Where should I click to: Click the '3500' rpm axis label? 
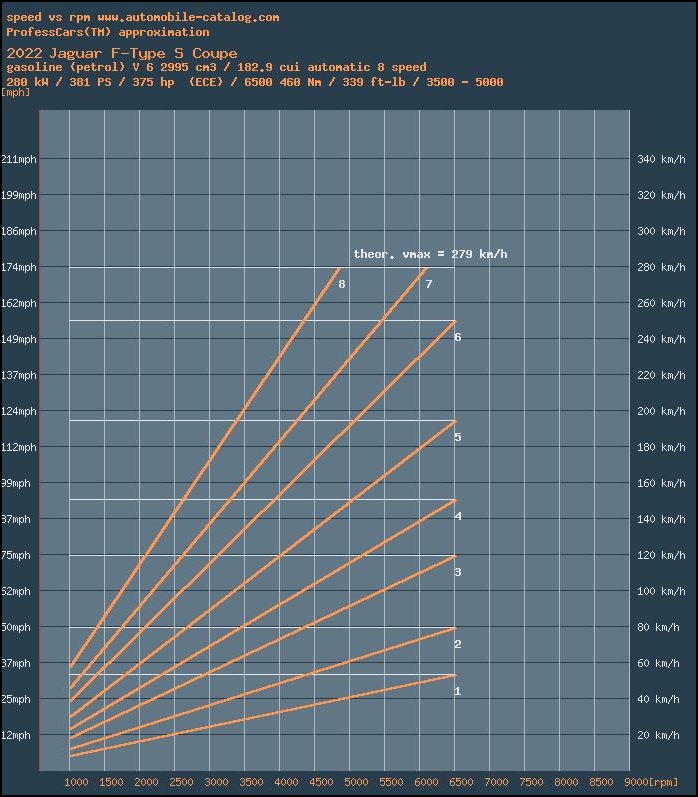[x=252, y=783]
